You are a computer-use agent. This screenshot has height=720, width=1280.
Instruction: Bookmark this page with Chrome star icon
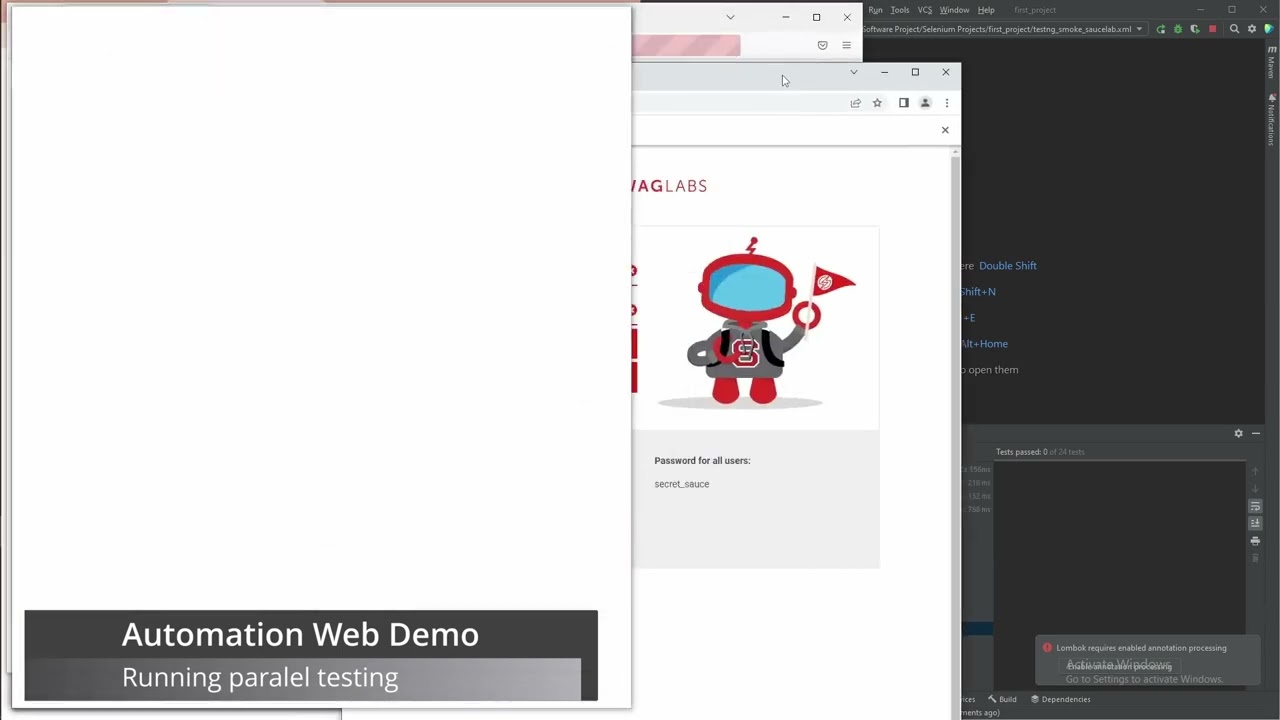877,103
